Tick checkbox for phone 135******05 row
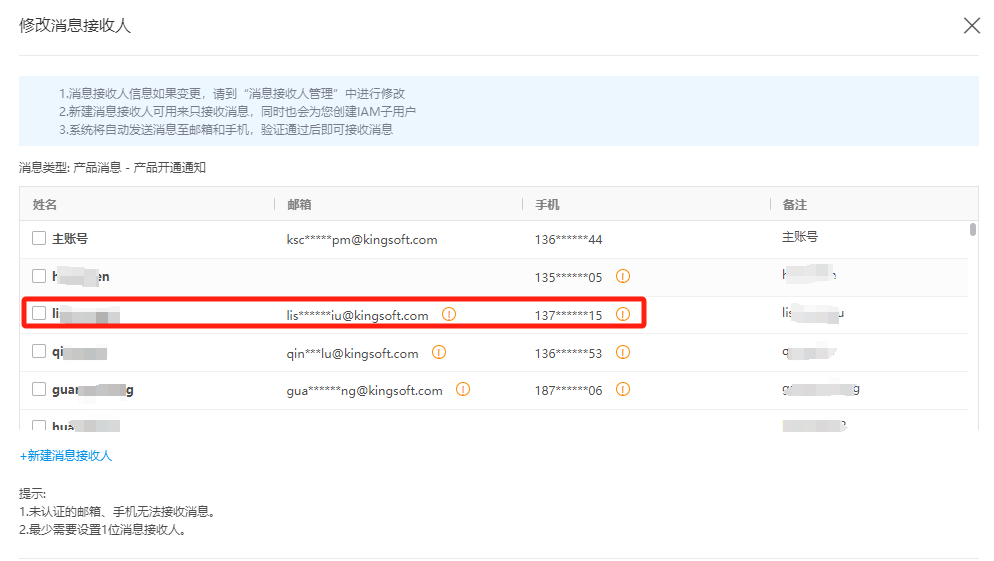 pos(39,276)
